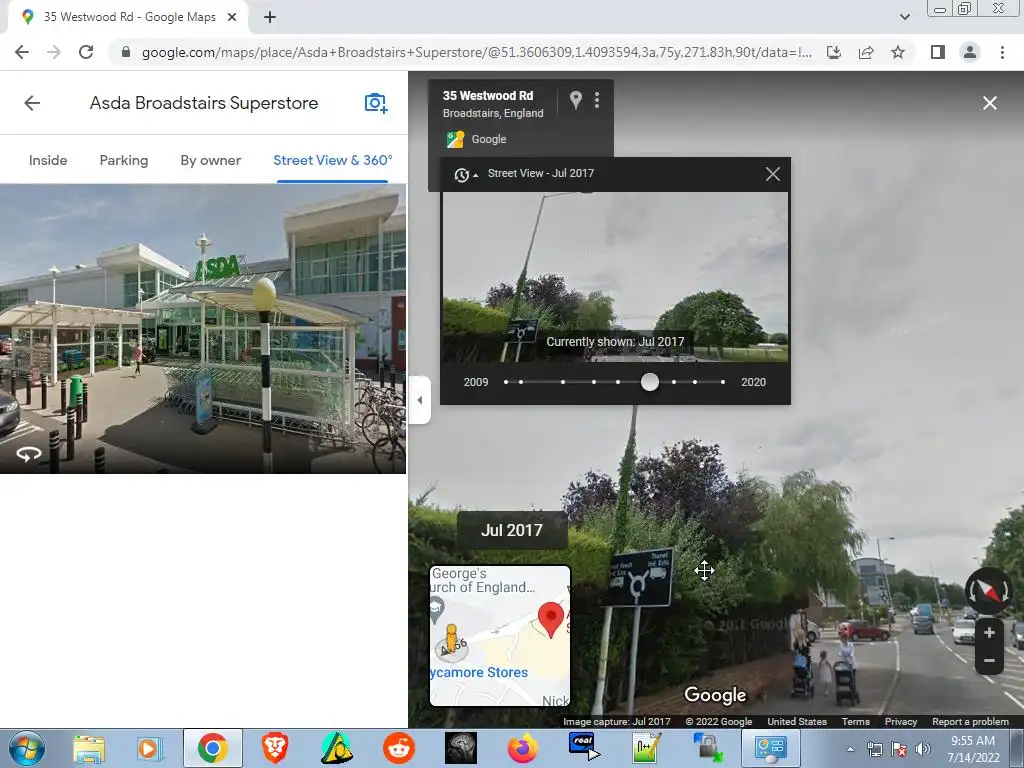Image resolution: width=1024 pixels, height=768 pixels.
Task: Open the browser side panel icon
Action: click(938, 52)
